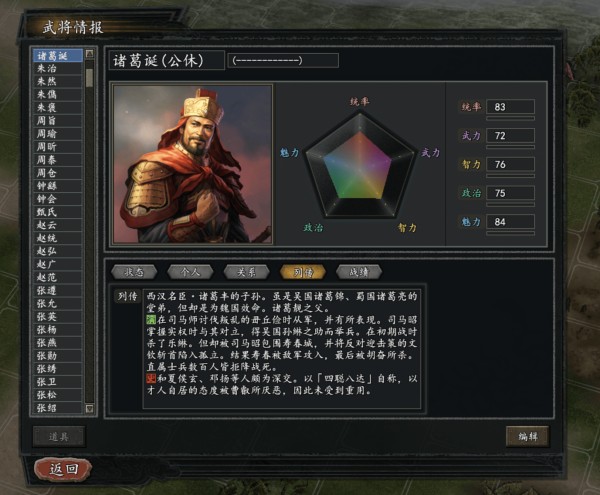
Task: Click the red 史 marker in the biography
Action: [151, 379]
